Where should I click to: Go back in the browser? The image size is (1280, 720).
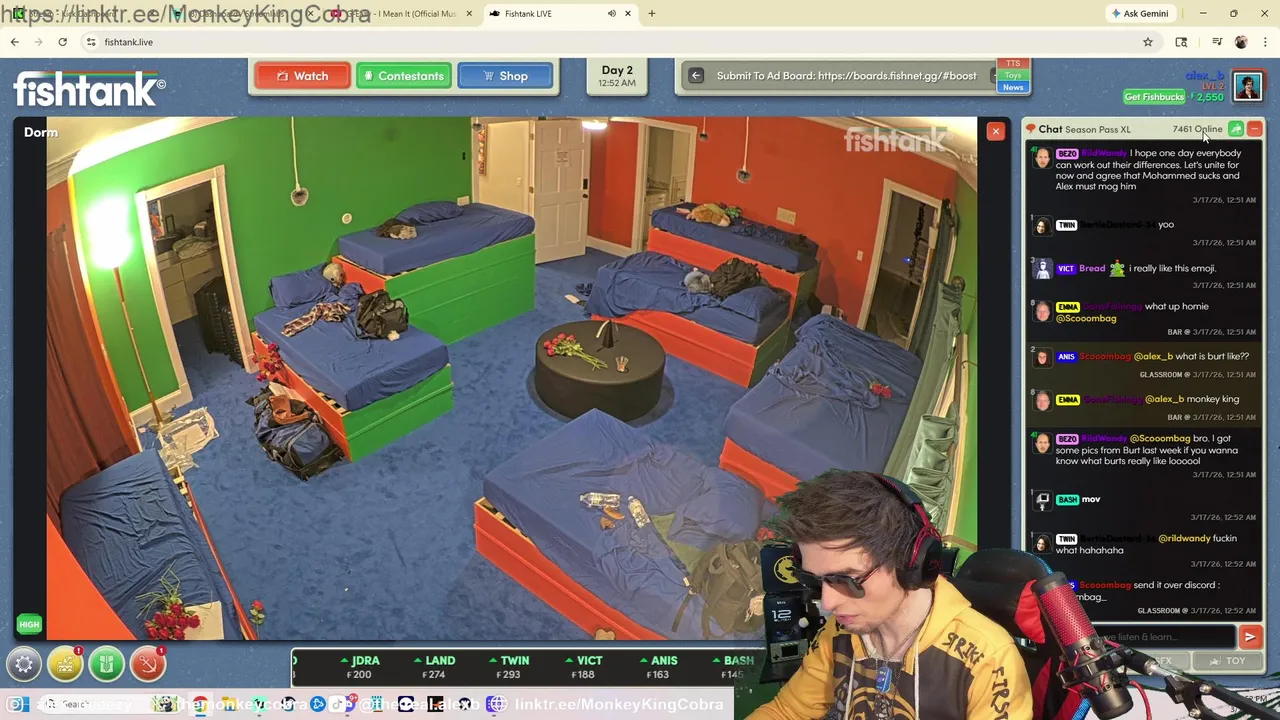click(14, 42)
